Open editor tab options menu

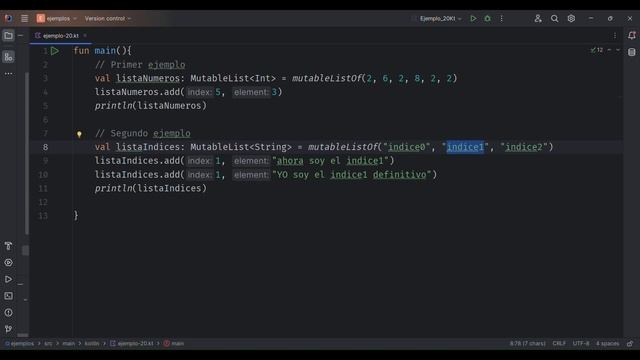tap(615, 36)
